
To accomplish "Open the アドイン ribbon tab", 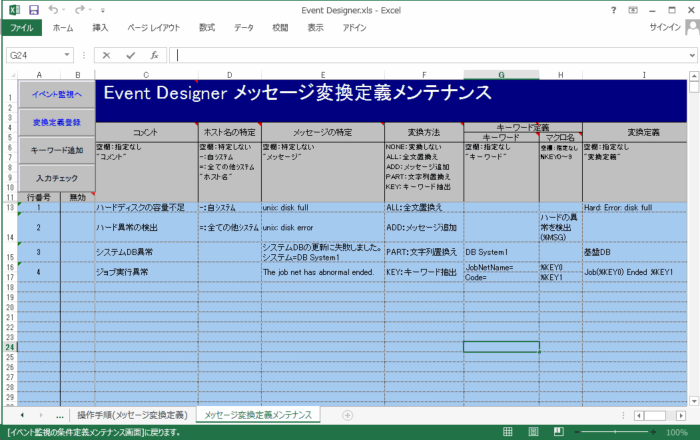I will pos(354,28).
